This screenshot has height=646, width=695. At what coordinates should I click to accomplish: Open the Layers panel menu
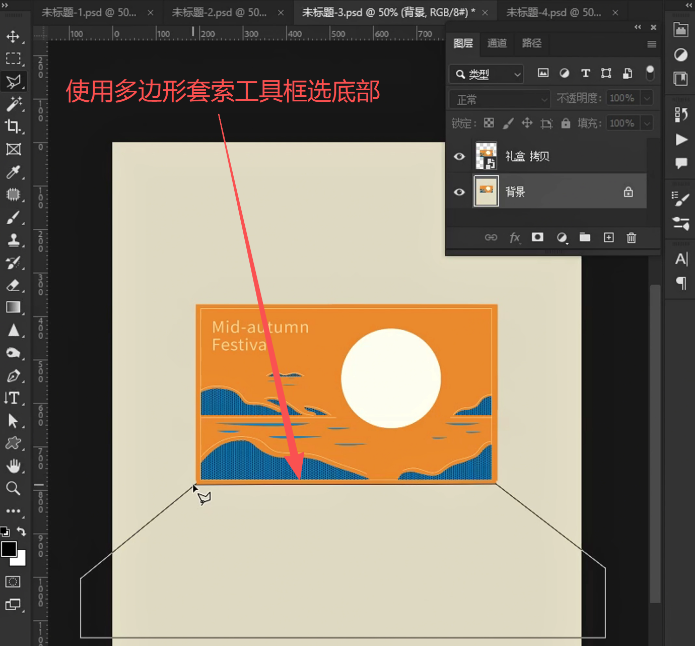[x=652, y=44]
